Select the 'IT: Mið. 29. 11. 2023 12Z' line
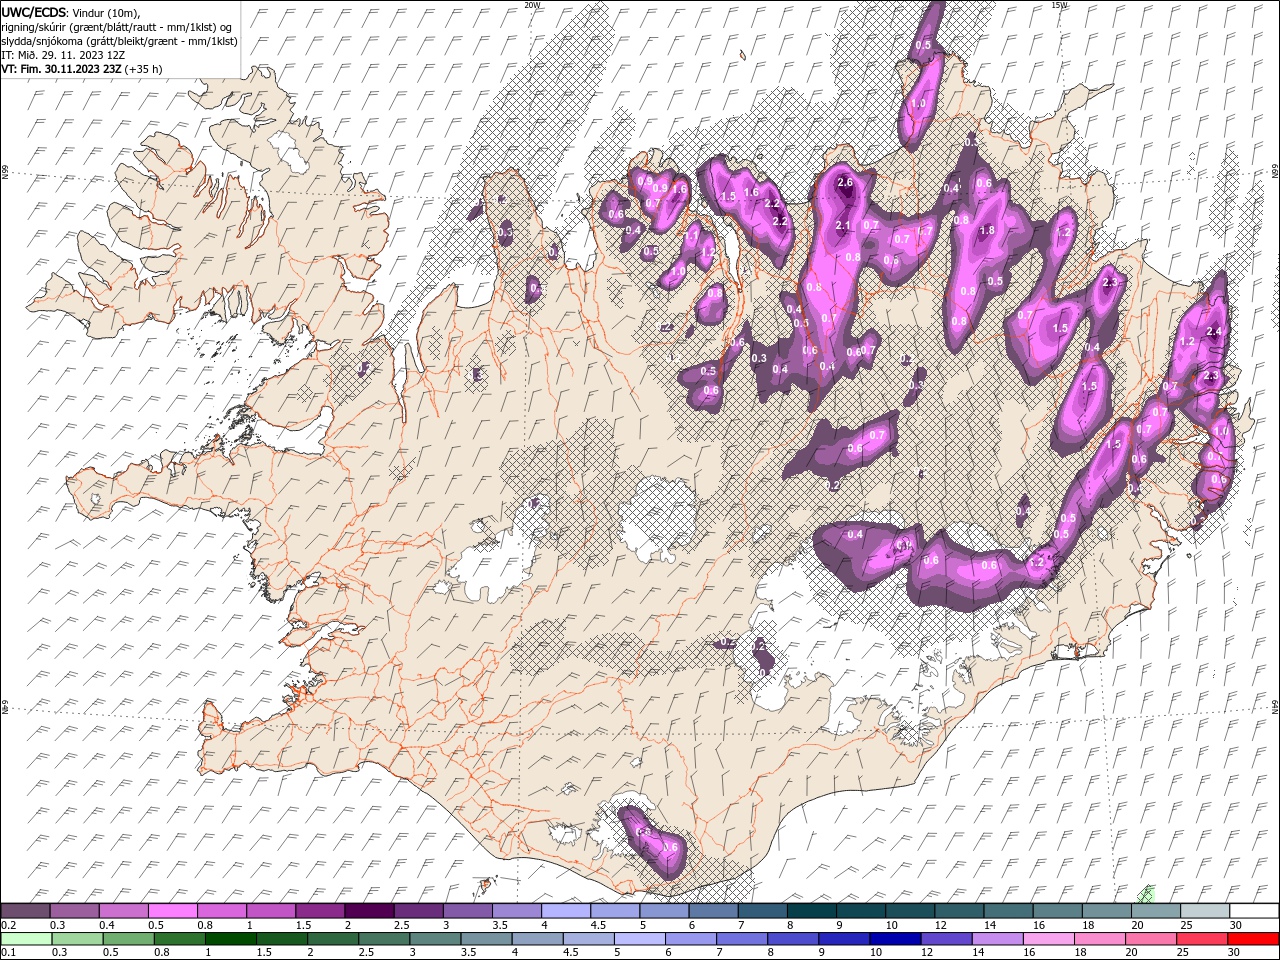The image size is (1280, 960). click(65, 55)
